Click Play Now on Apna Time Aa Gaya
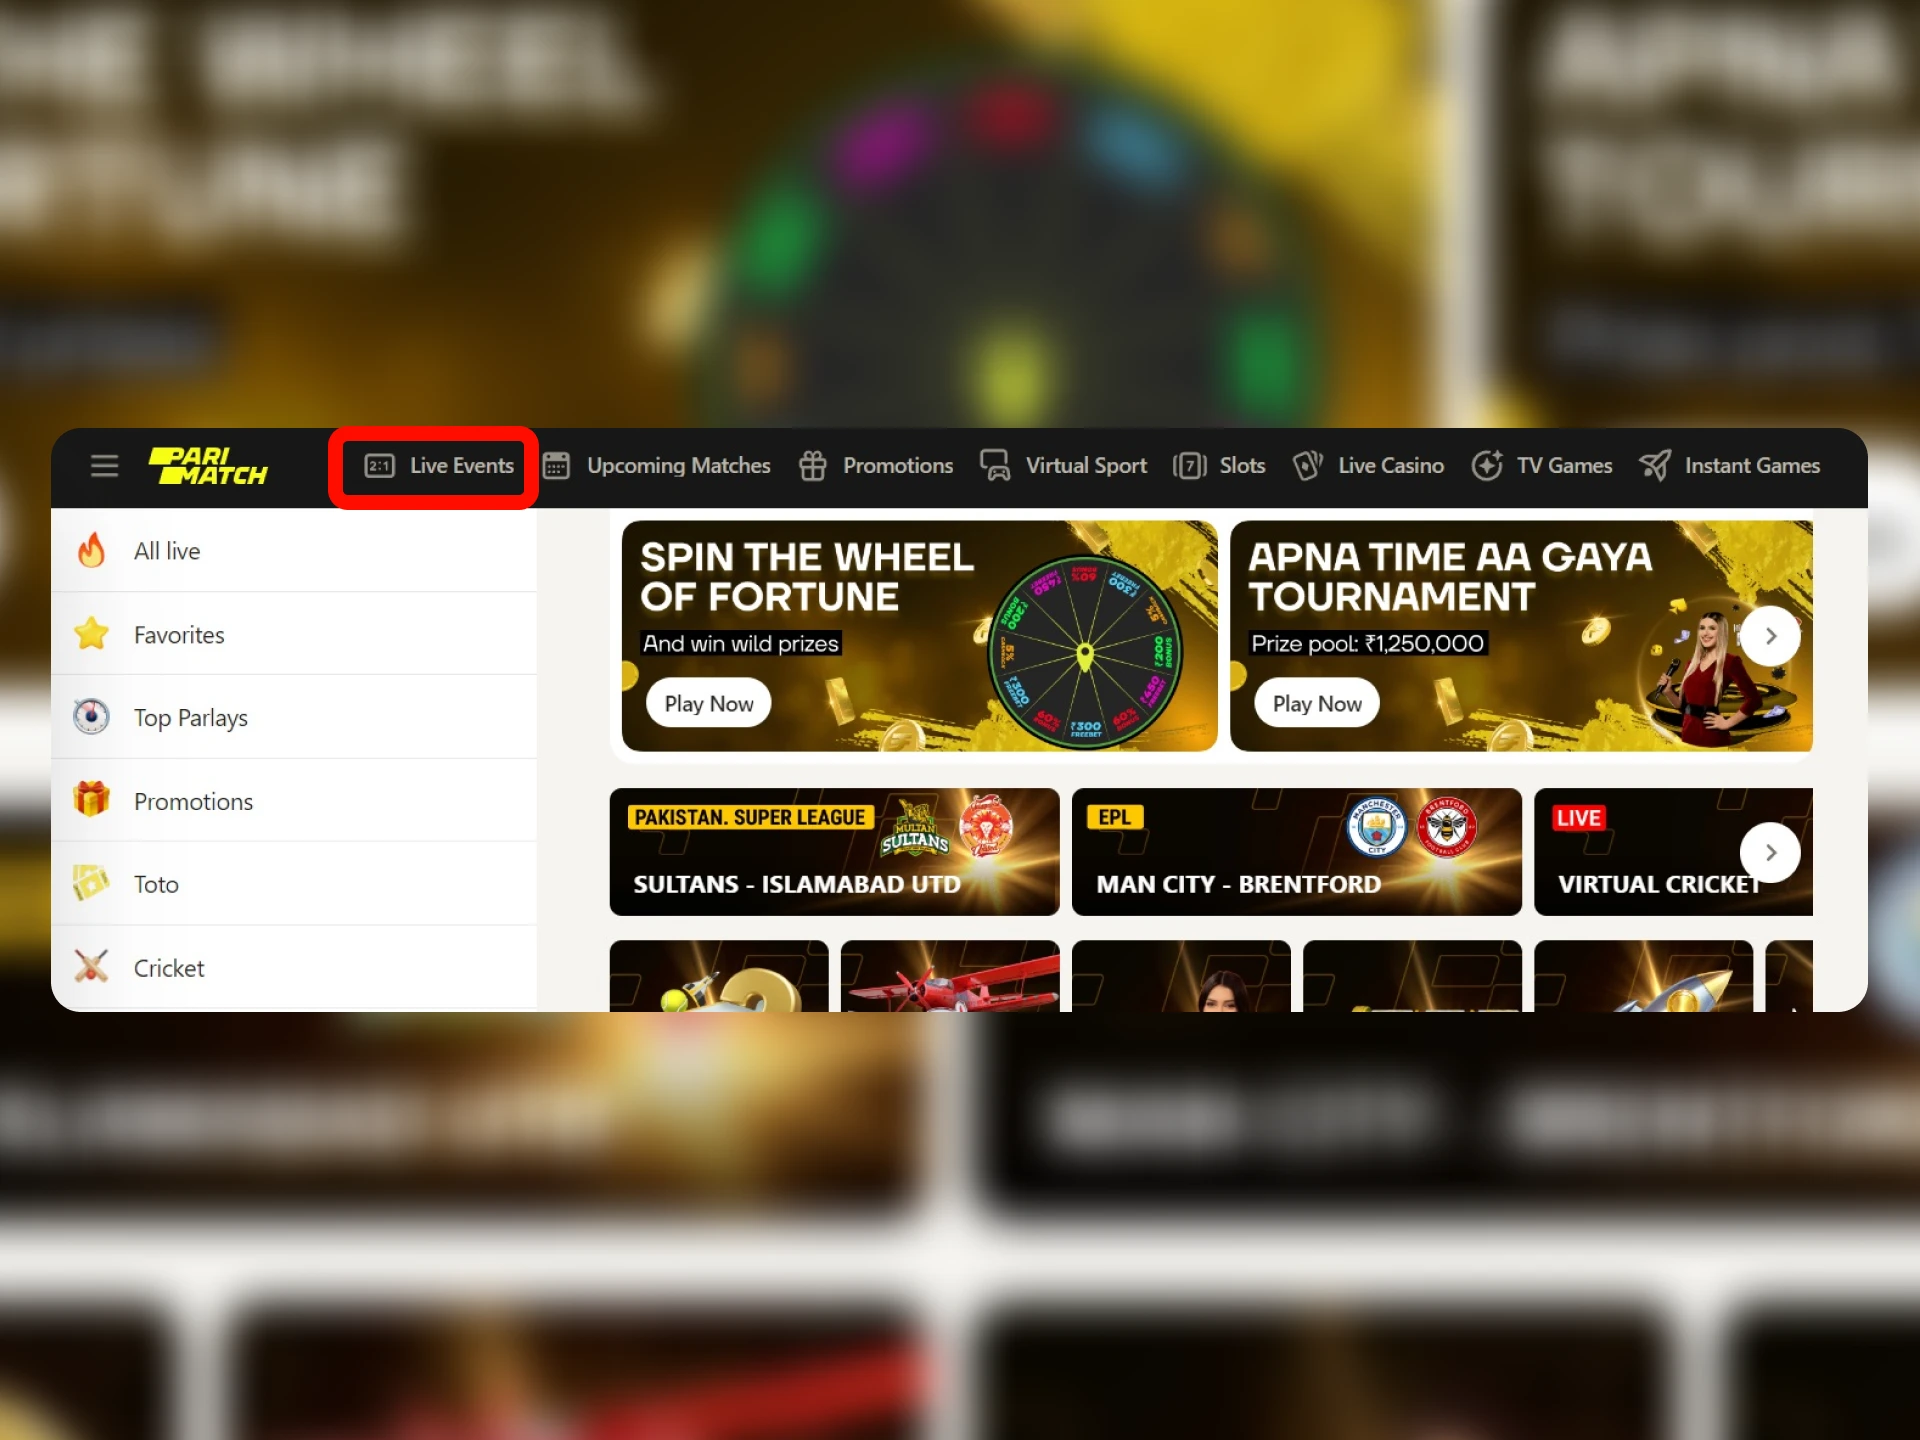 [x=1315, y=703]
